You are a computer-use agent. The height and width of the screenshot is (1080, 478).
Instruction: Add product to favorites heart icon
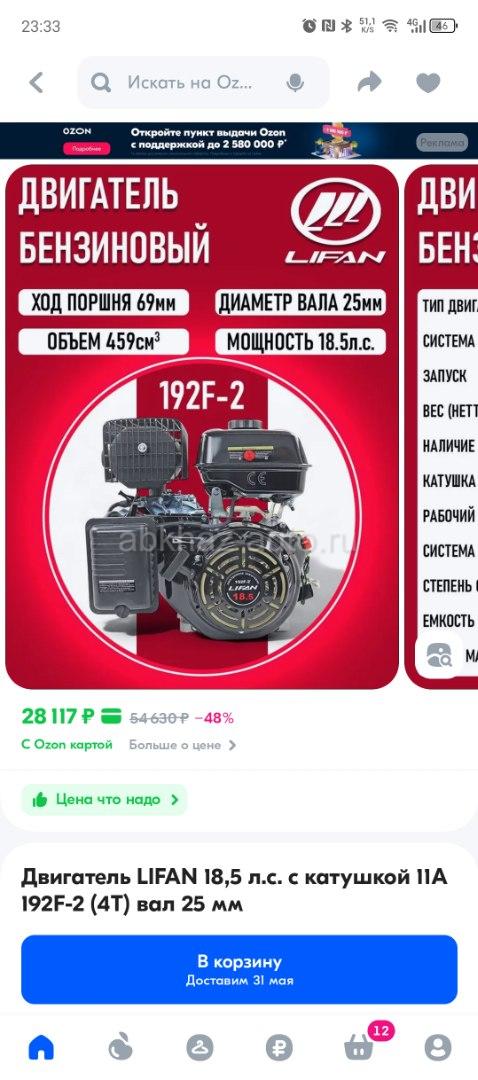428,83
